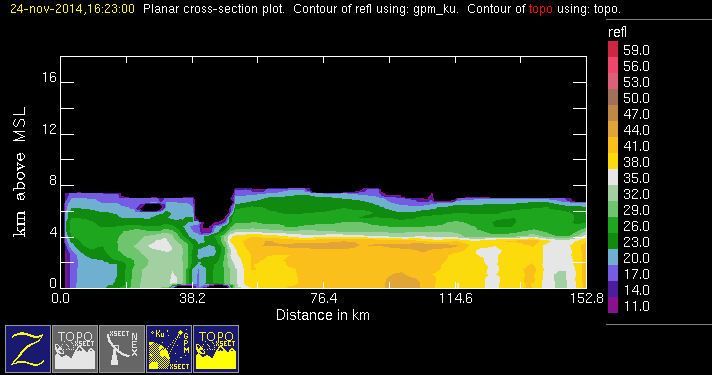This screenshot has height=375, width=712.
Task: Select the 47.0 brown legend swatch
Action: 613,113
